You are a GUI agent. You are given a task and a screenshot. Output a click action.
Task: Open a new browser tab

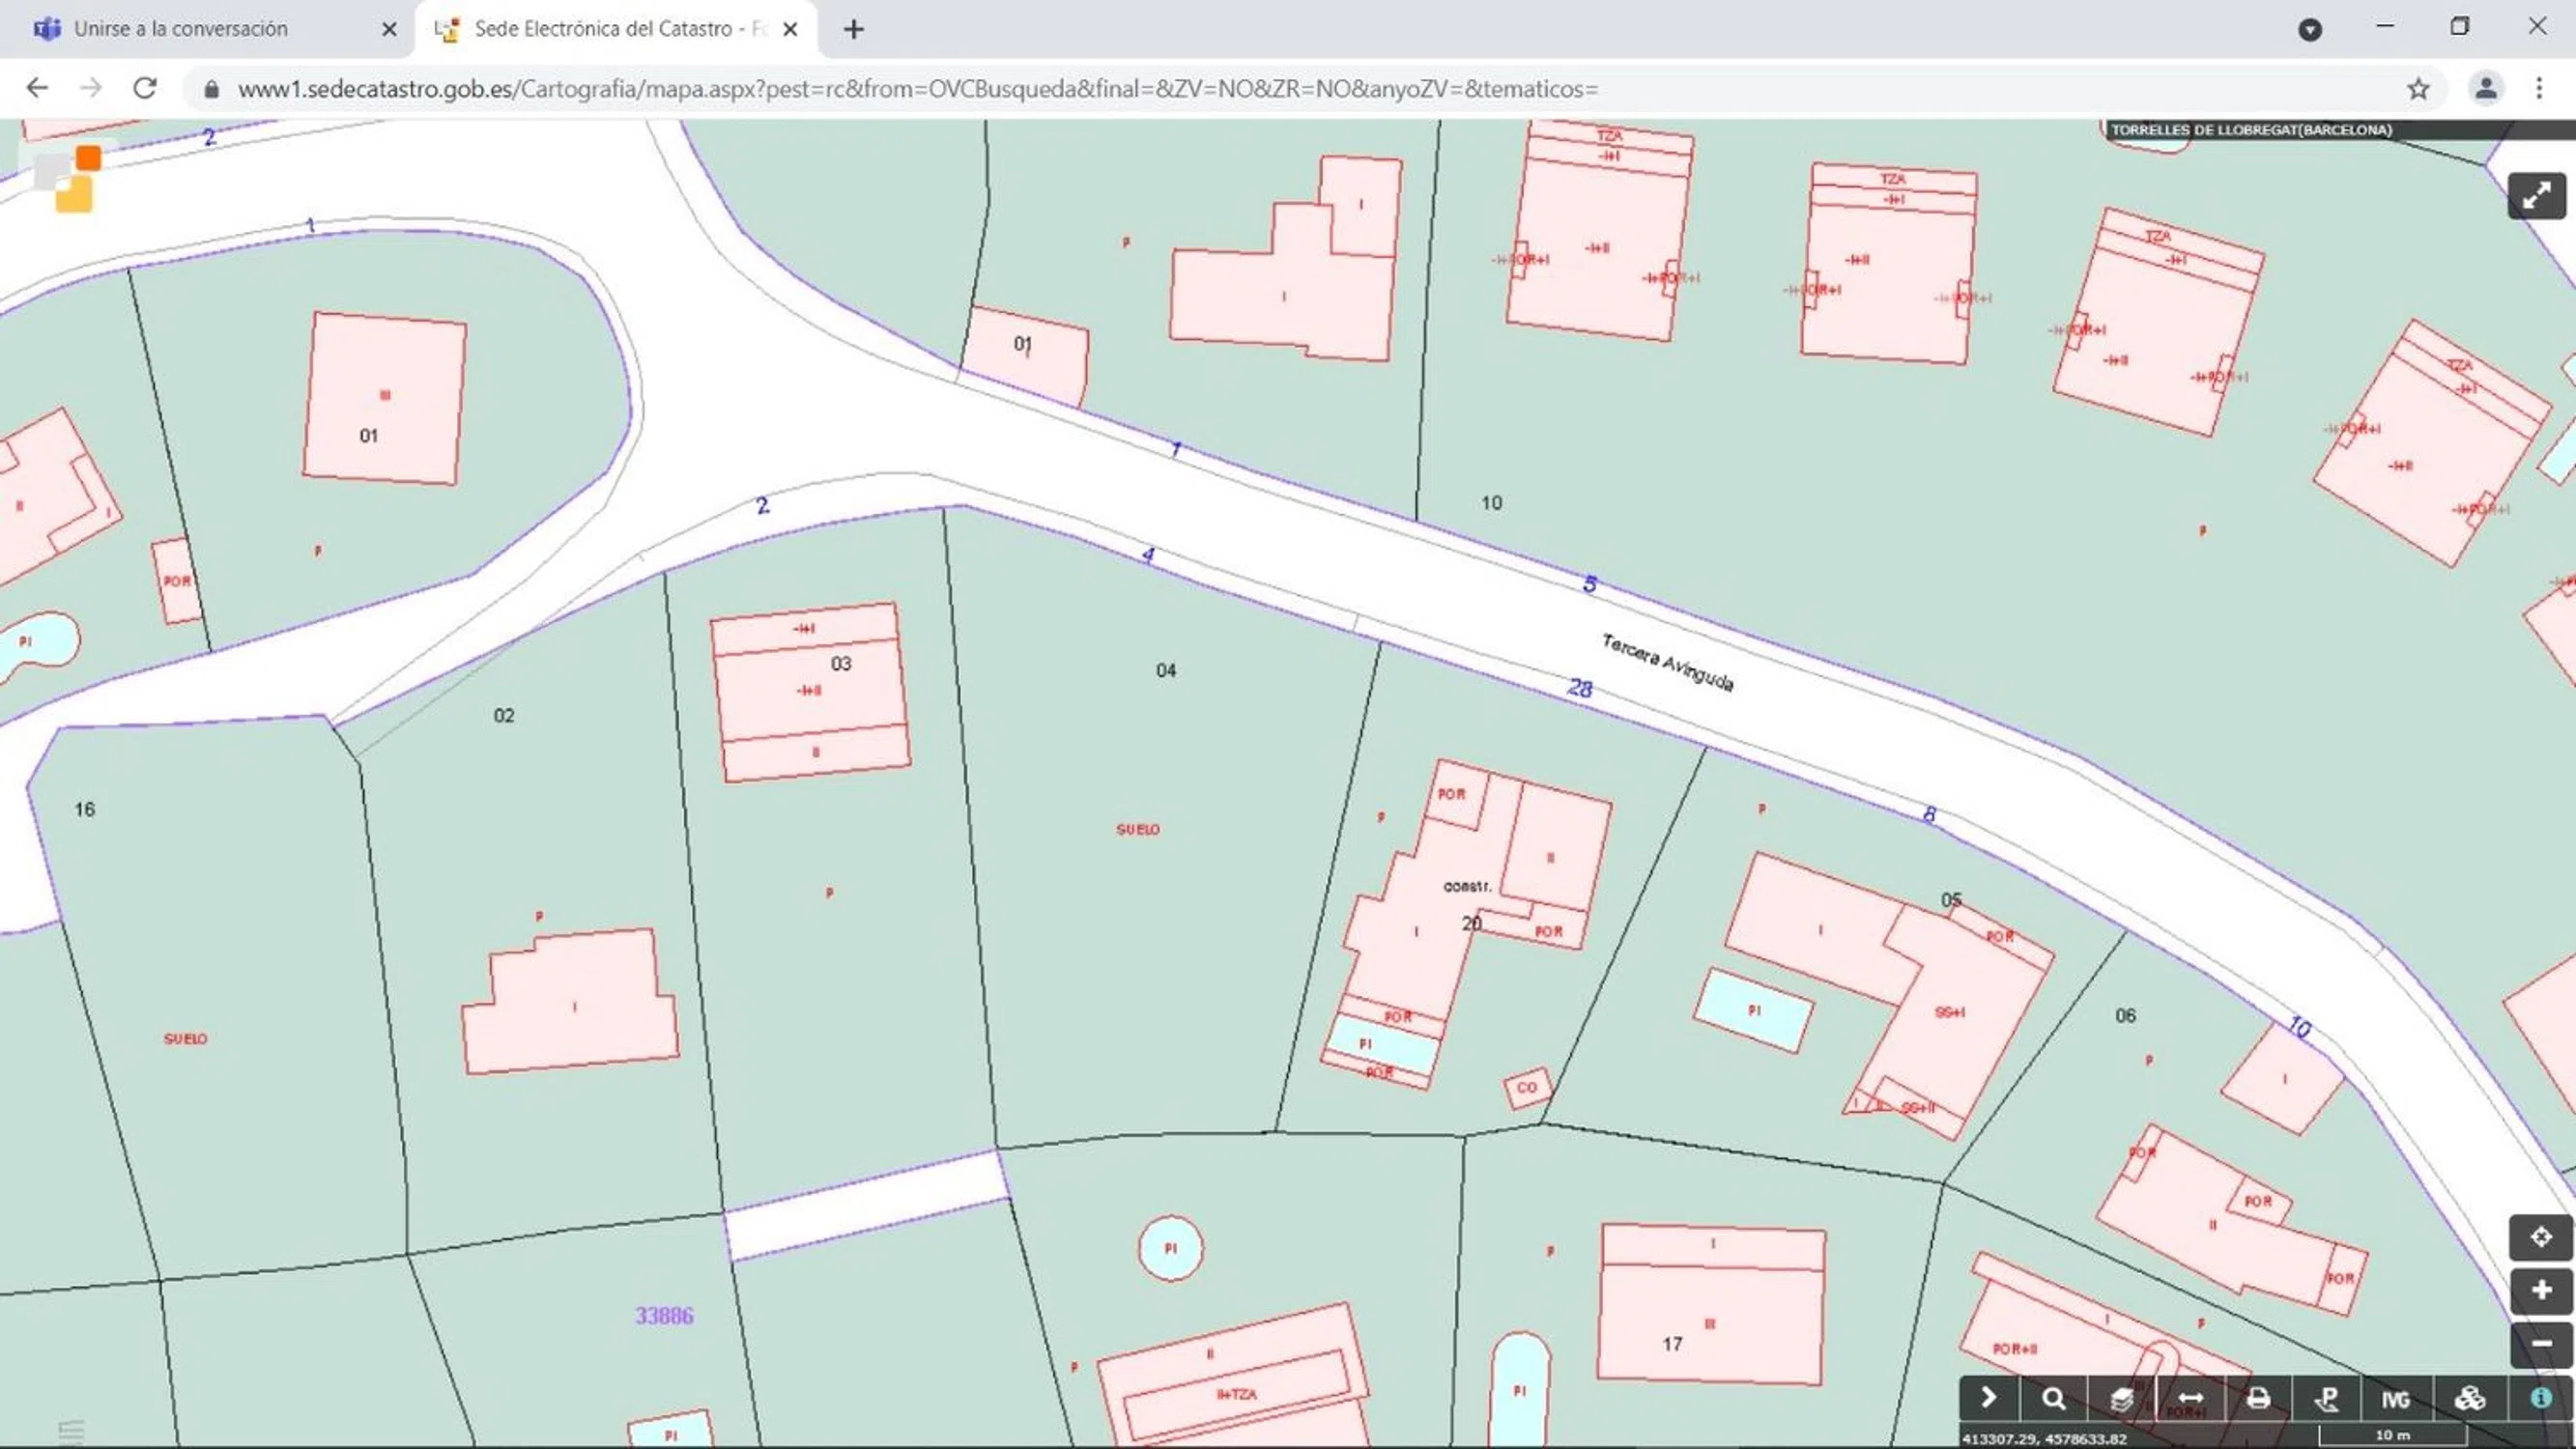pyautogui.click(x=853, y=30)
